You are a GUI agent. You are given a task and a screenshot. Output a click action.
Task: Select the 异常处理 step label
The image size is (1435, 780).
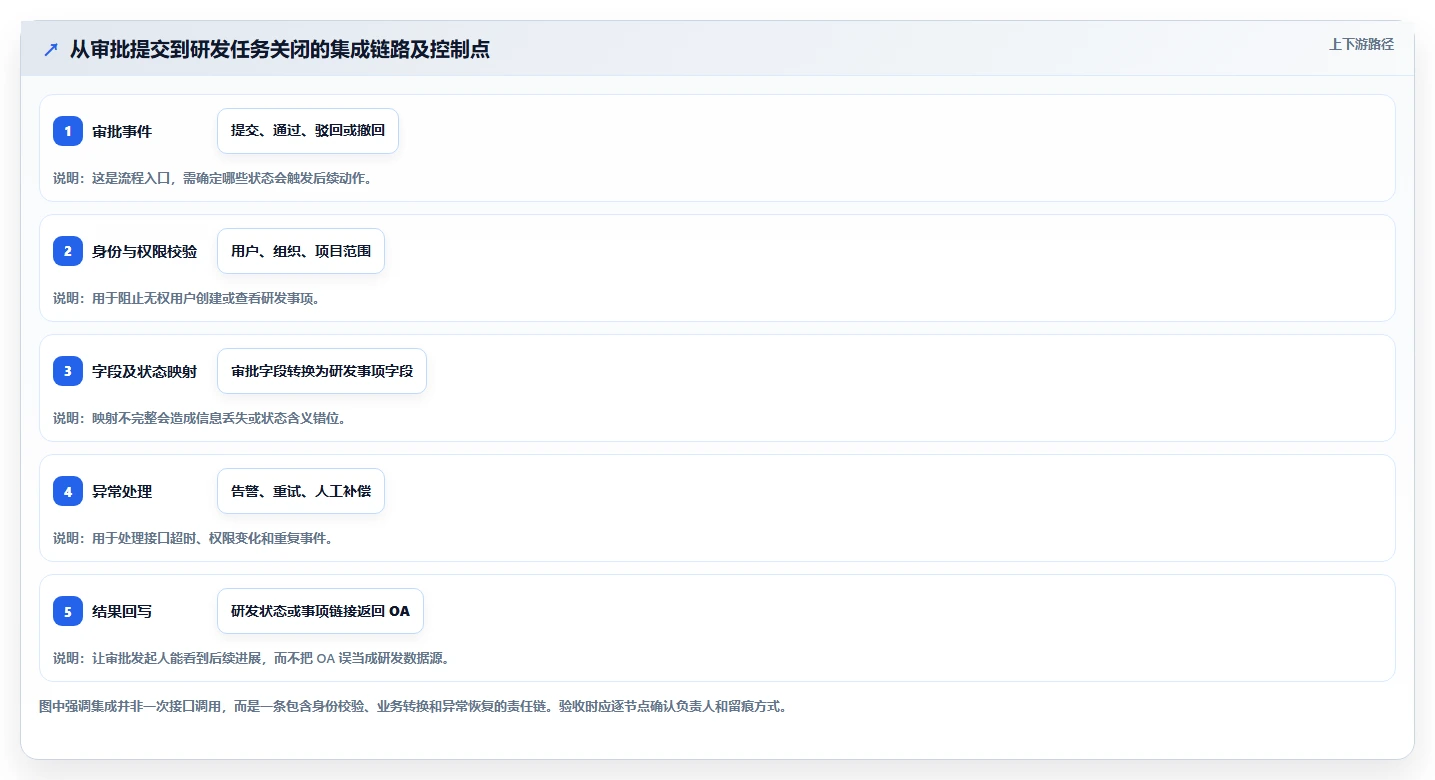pos(122,491)
